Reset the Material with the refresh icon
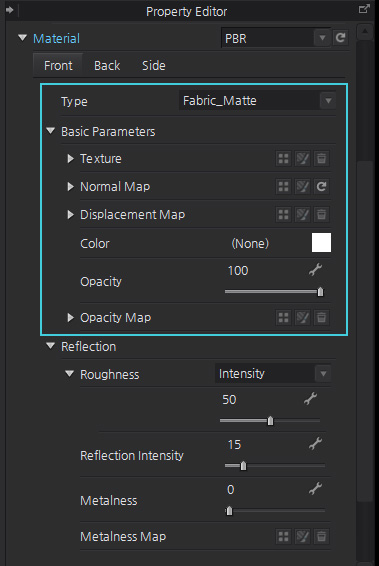 [340, 38]
